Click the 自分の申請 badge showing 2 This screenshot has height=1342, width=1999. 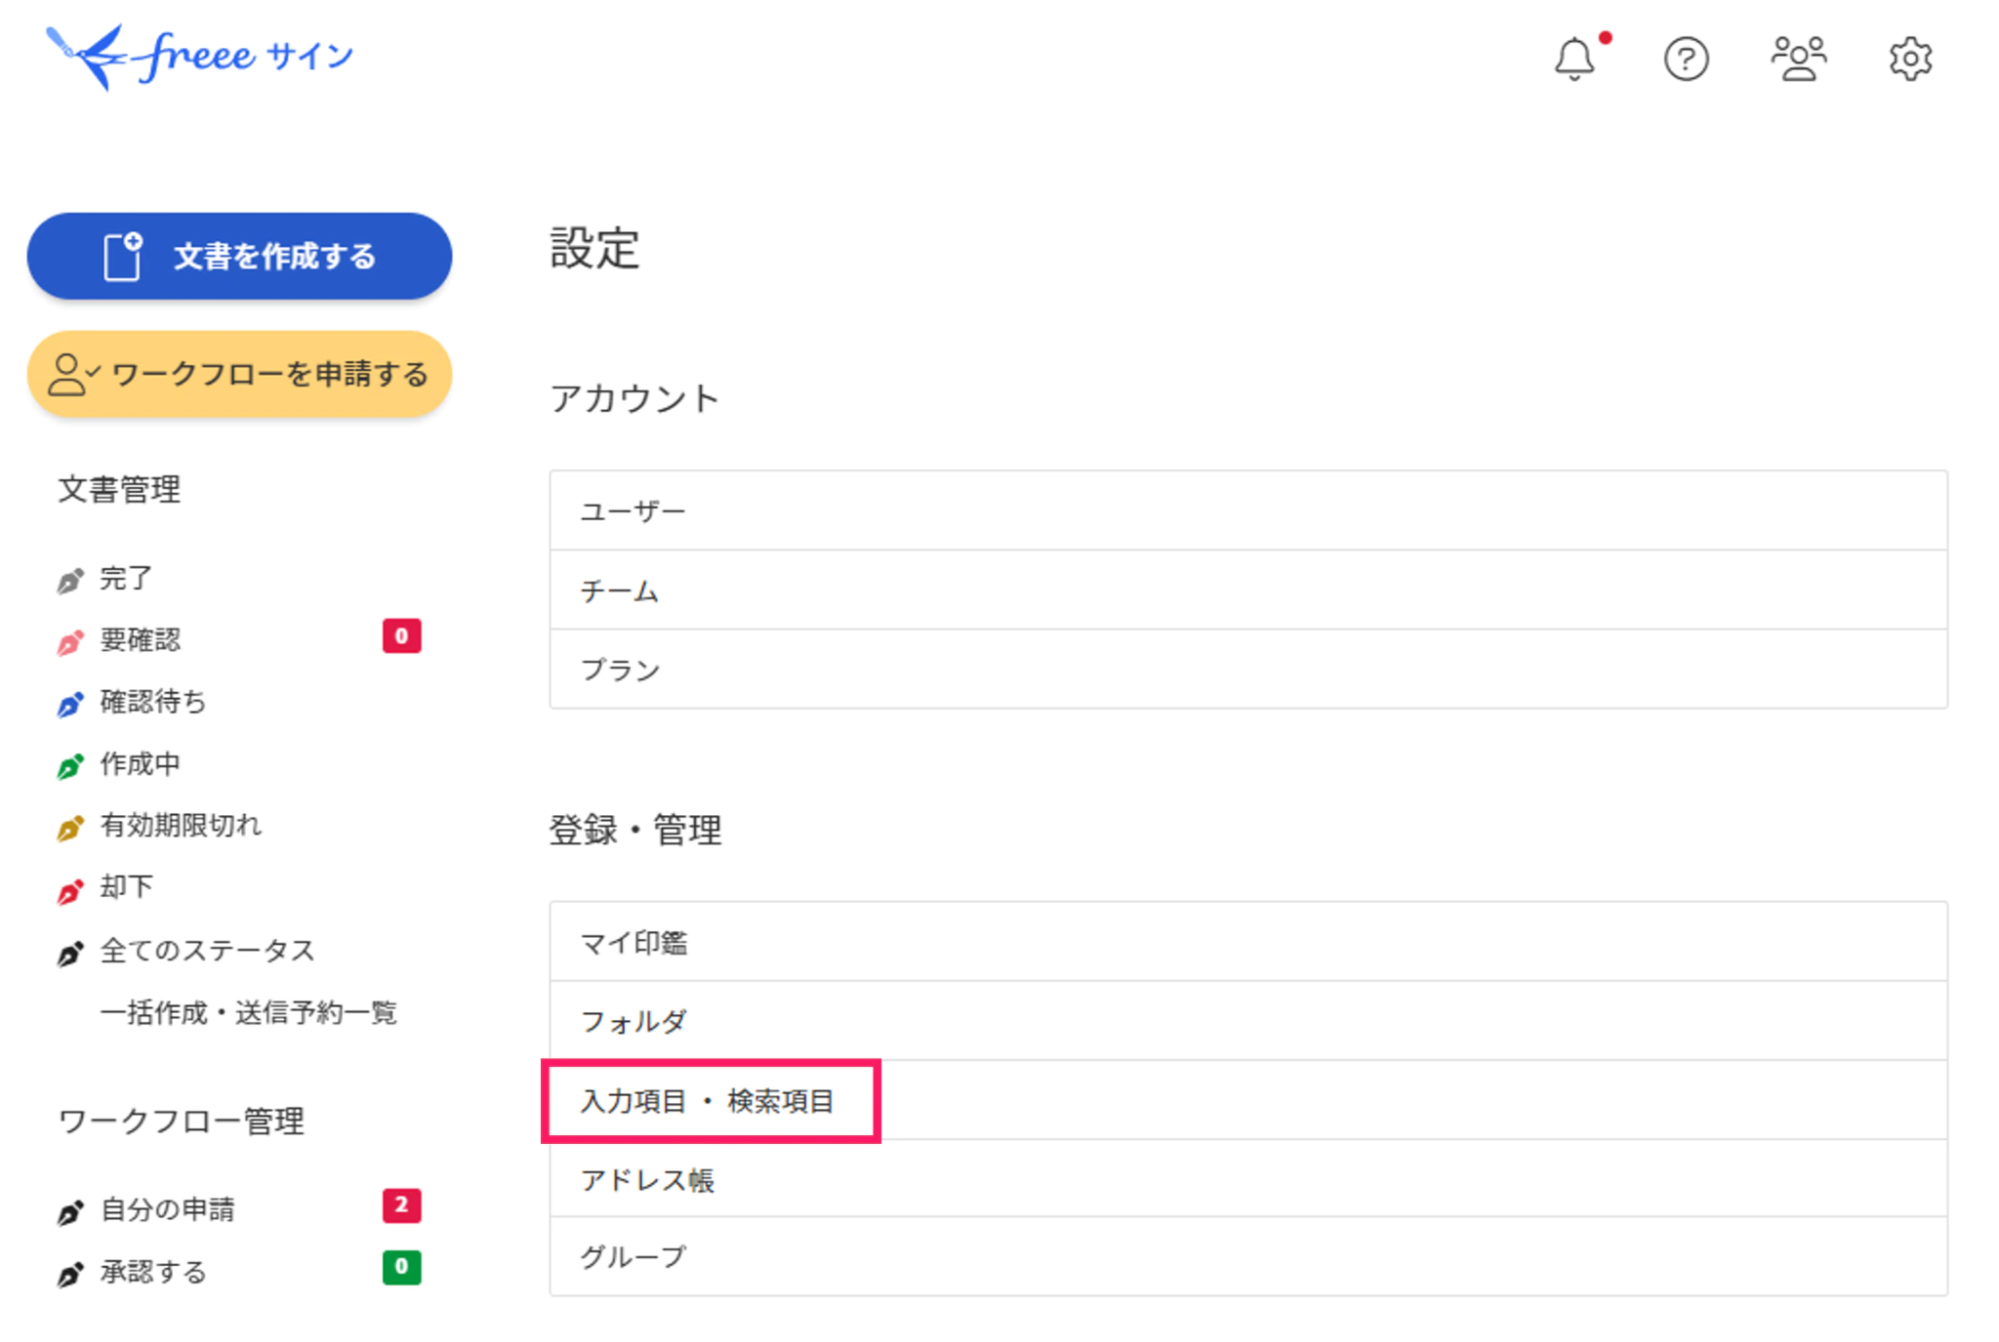pos(400,1207)
